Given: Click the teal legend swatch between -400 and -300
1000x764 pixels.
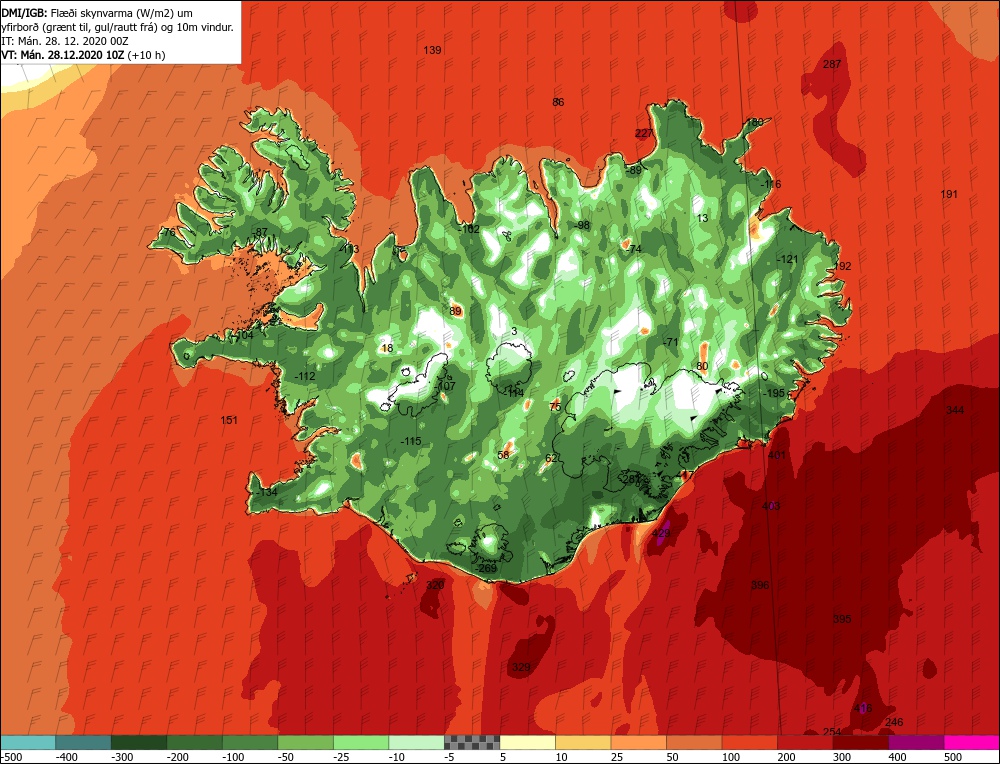Looking at the screenshot, I should coord(84,742).
